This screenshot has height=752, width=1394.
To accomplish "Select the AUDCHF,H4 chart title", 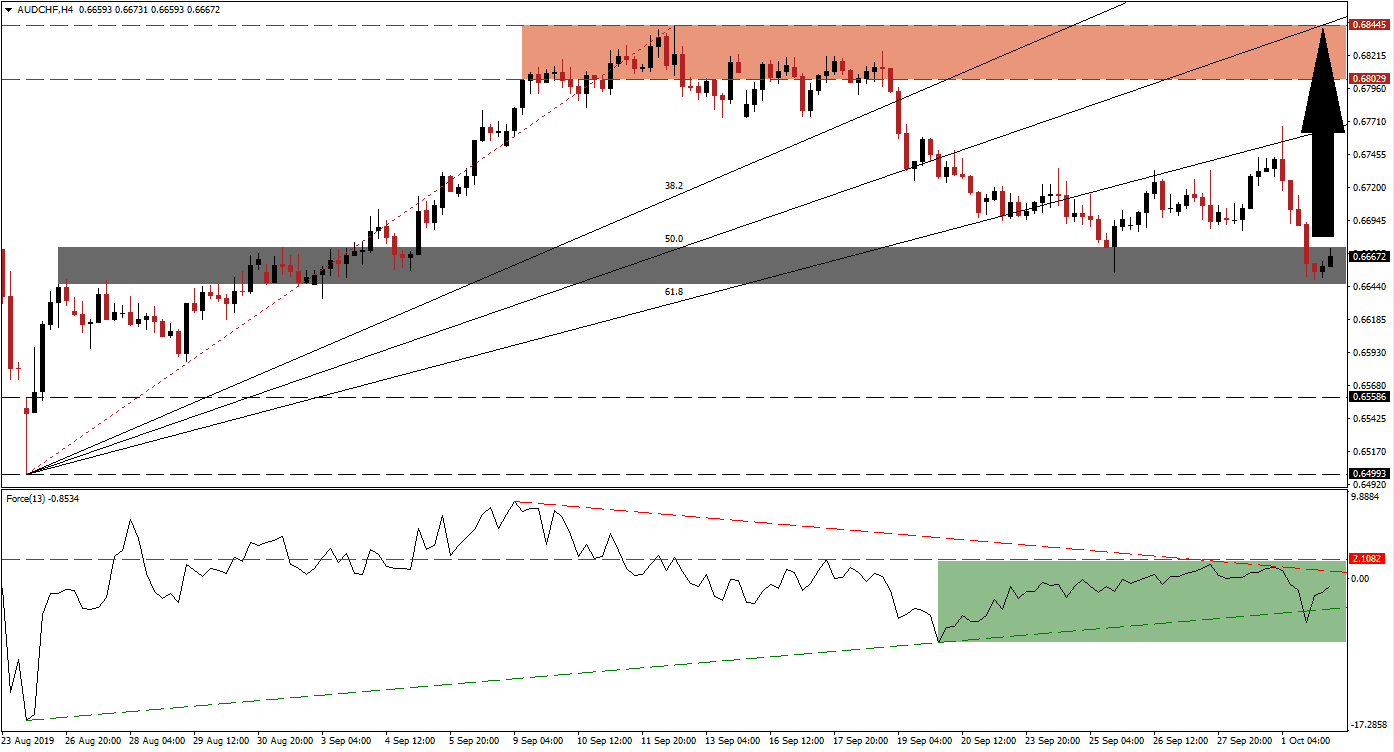I will 43,7.
